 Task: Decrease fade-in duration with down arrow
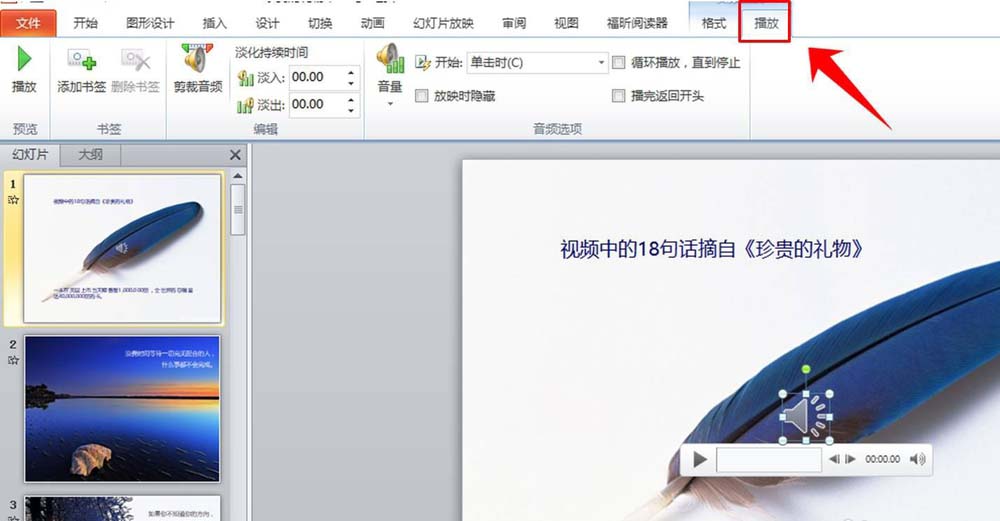tap(351, 84)
